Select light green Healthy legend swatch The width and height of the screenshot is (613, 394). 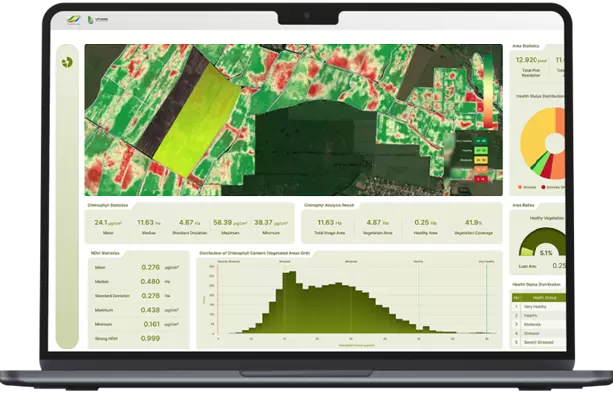pyautogui.click(x=480, y=150)
